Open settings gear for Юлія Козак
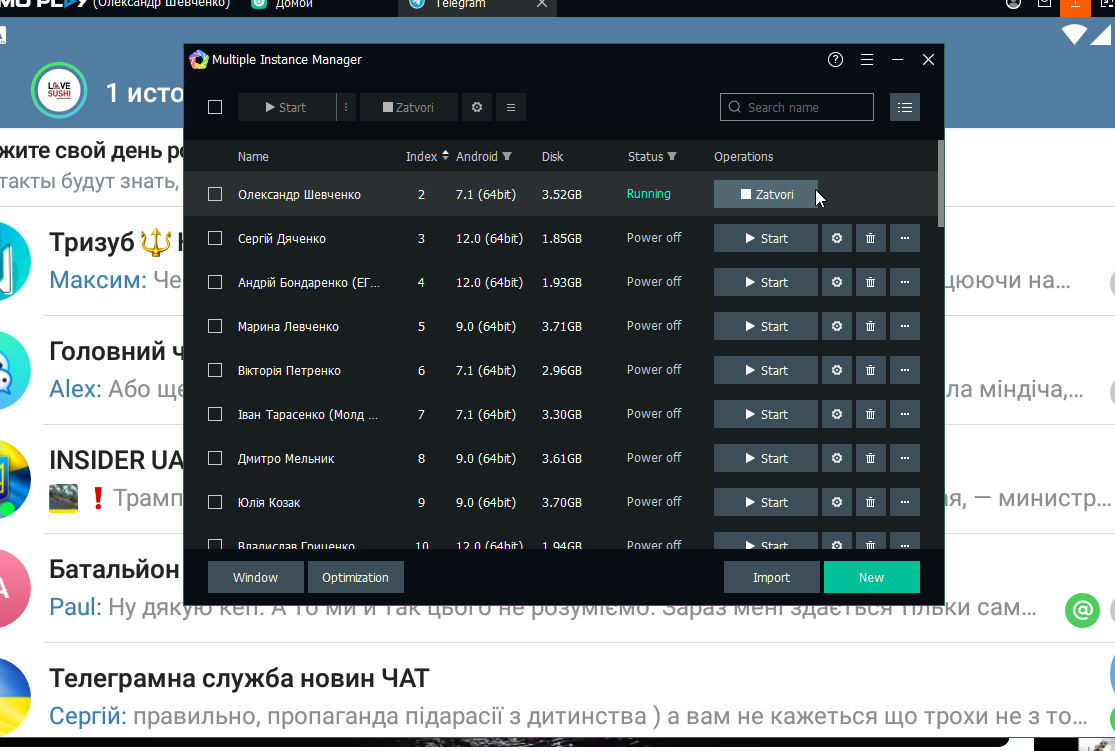1115x751 pixels. click(837, 503)
